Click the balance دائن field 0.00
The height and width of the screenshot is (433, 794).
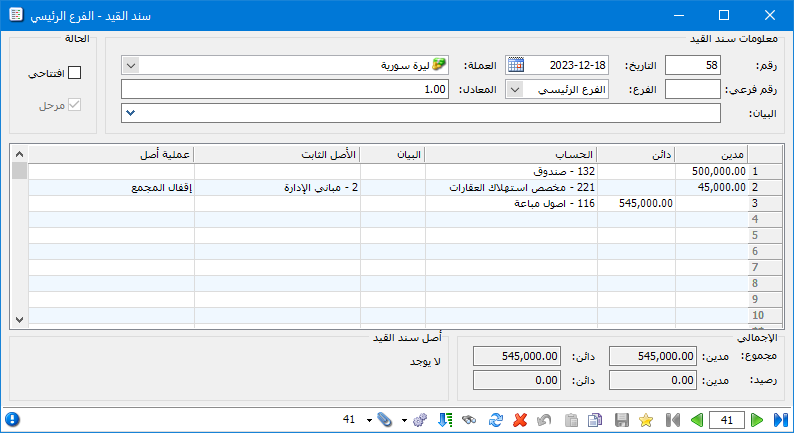pyautogui.click(x=517, y=380)
